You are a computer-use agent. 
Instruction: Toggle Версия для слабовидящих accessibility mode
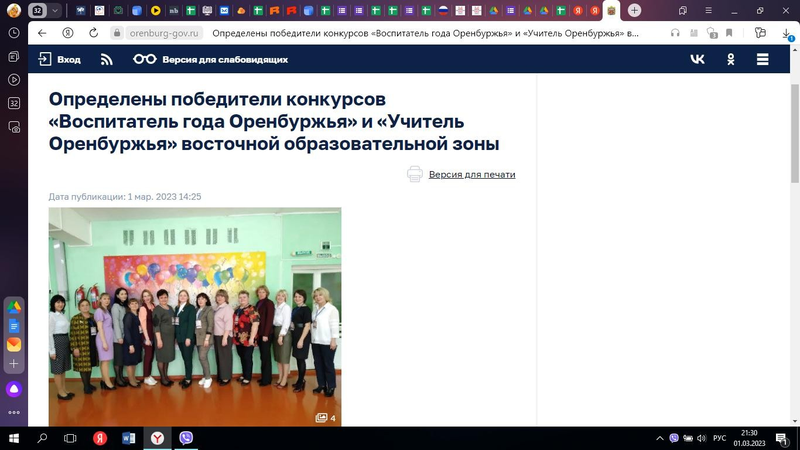coord(211,59)
